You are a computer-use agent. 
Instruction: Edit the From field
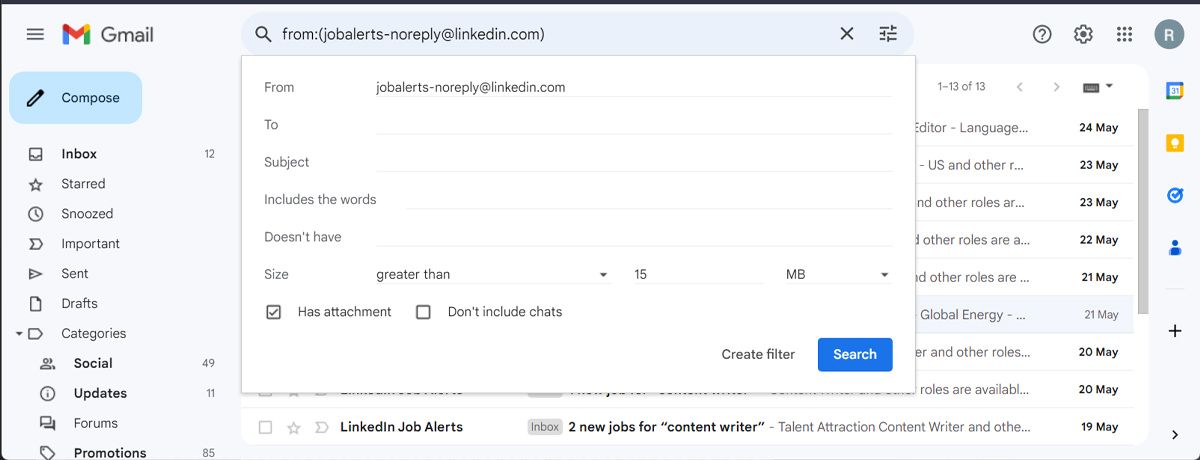pyautogui.click(x=634, y=87)
